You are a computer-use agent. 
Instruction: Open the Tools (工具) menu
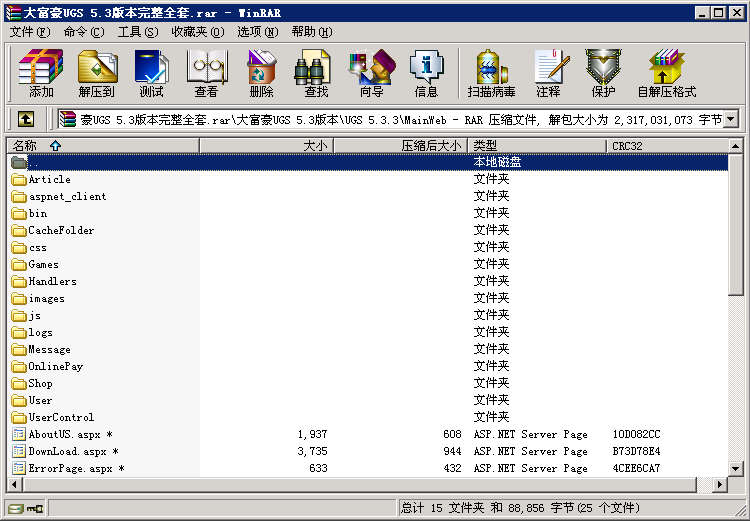coord(137,32)
